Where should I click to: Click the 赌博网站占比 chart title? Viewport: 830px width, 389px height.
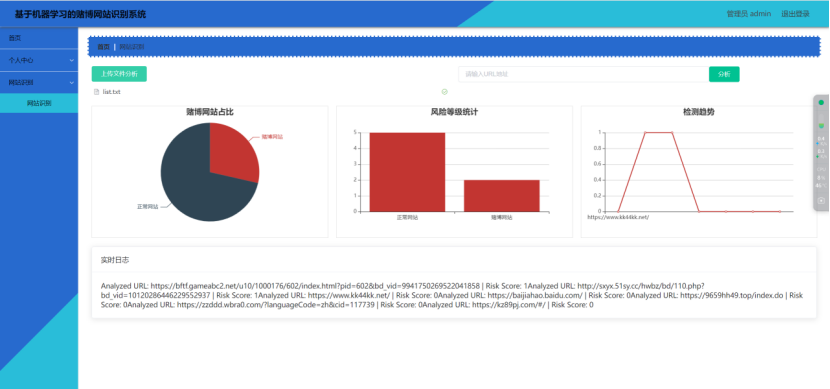210,112
